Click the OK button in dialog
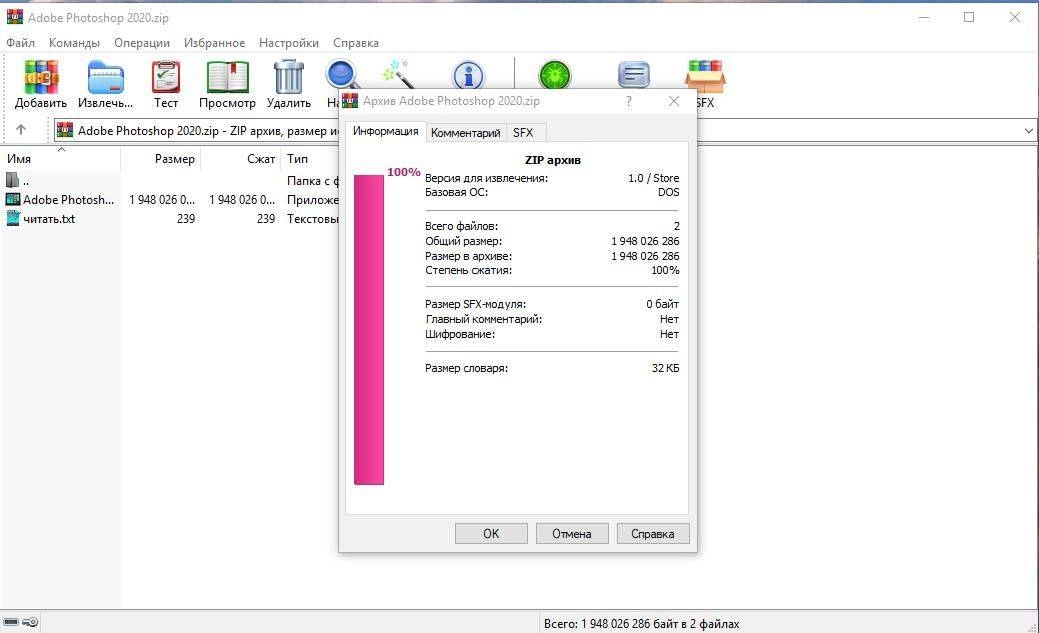Image resolution: width=1039 pixels, height=633 pixels. pyautogui.click(x=491, y=534)
